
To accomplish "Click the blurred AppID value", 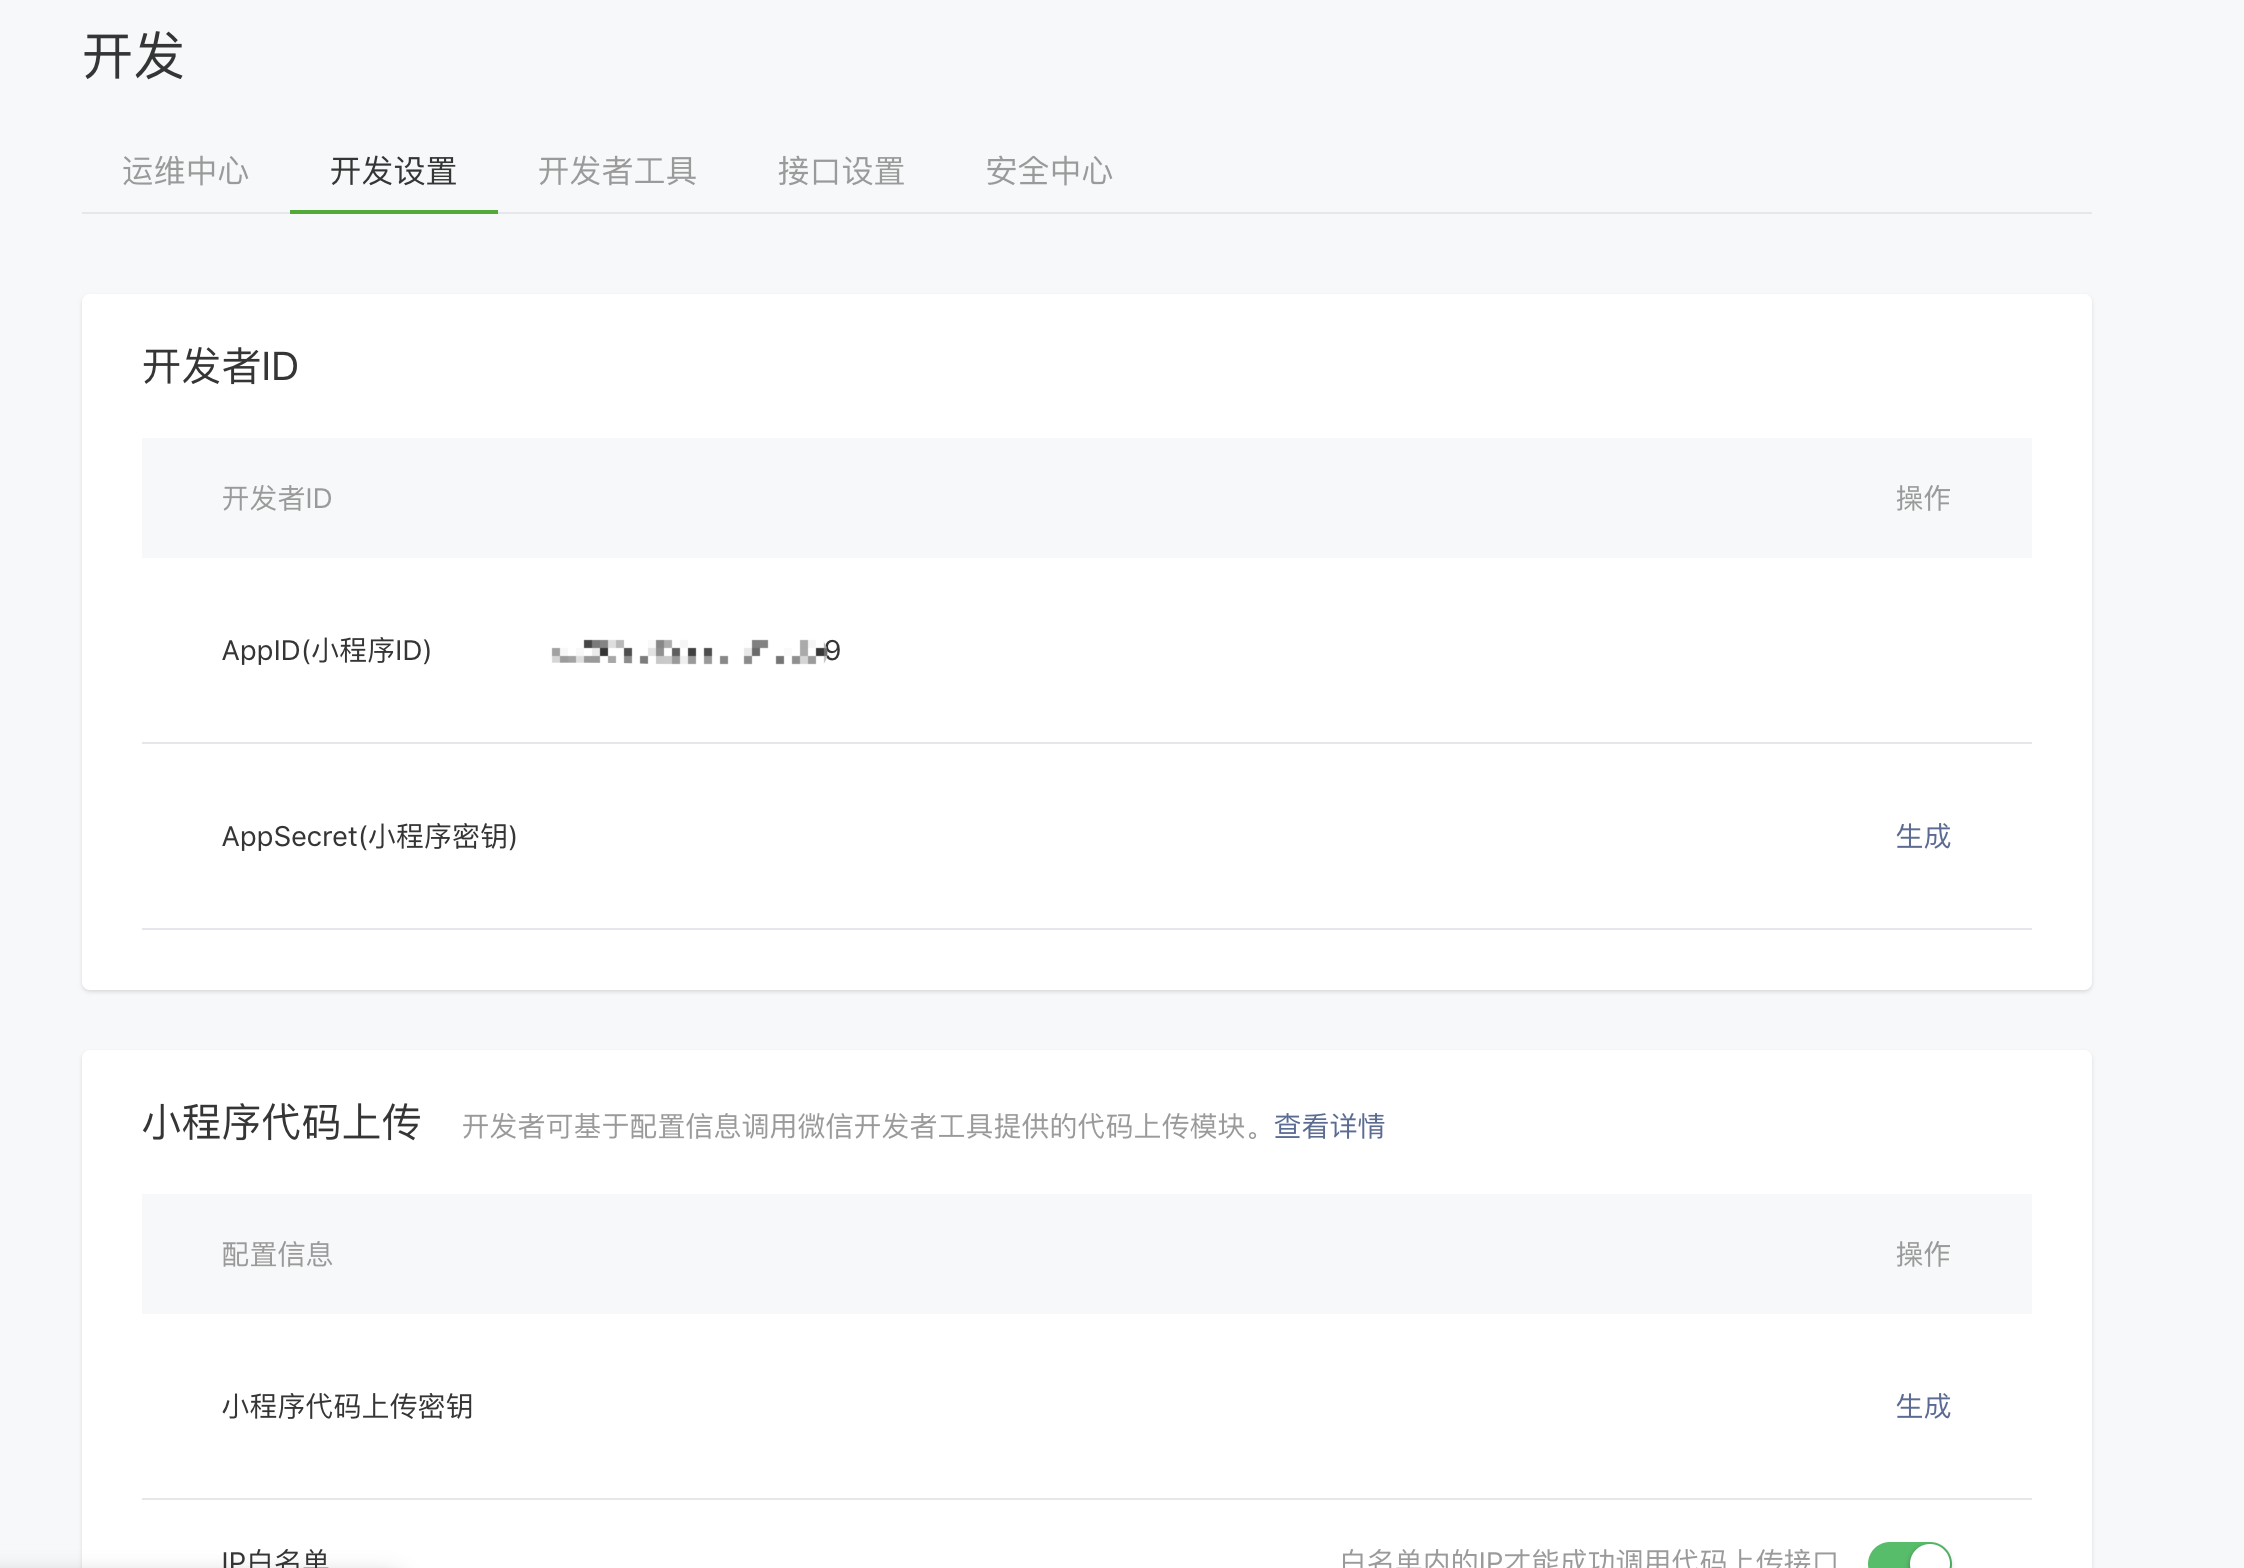I will click(x=695, y=652).
